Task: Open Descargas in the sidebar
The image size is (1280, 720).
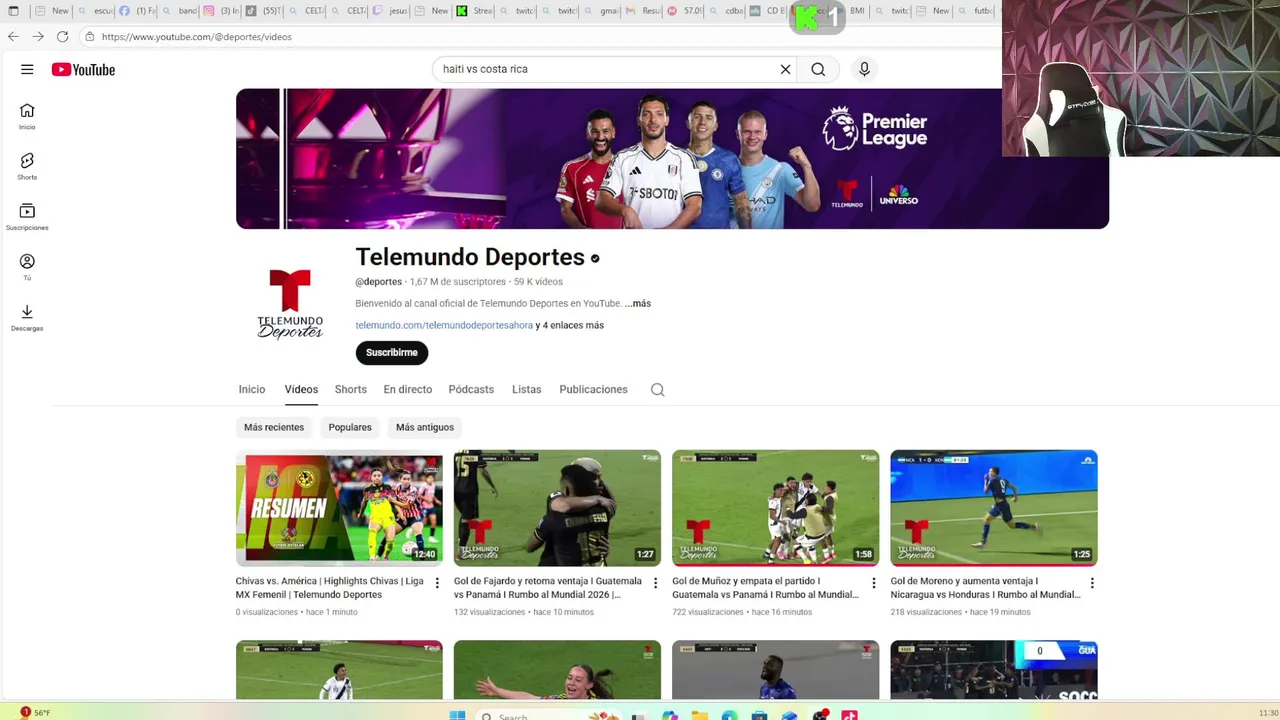Action: (27, 318)
